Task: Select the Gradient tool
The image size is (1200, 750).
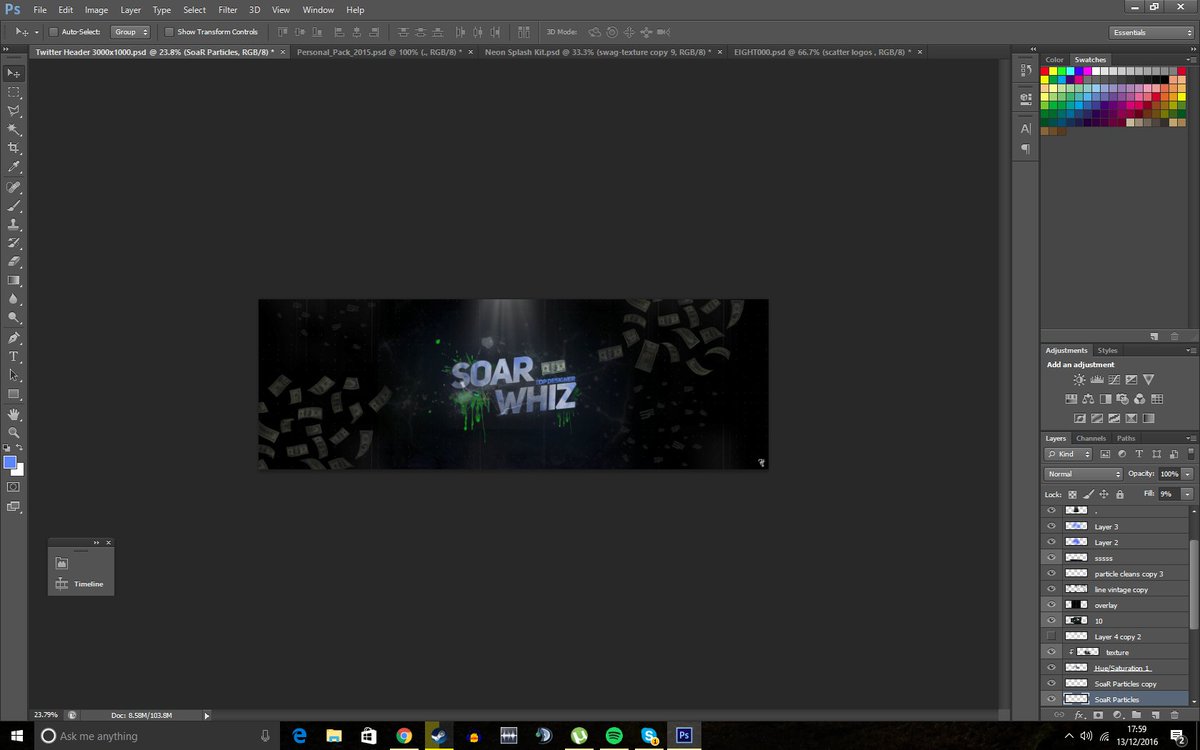Action: pyautogui.click(x=14, y=280)
